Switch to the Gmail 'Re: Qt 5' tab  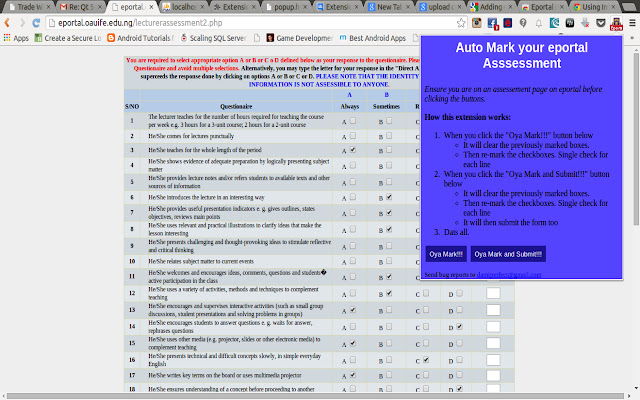[80, 7]
